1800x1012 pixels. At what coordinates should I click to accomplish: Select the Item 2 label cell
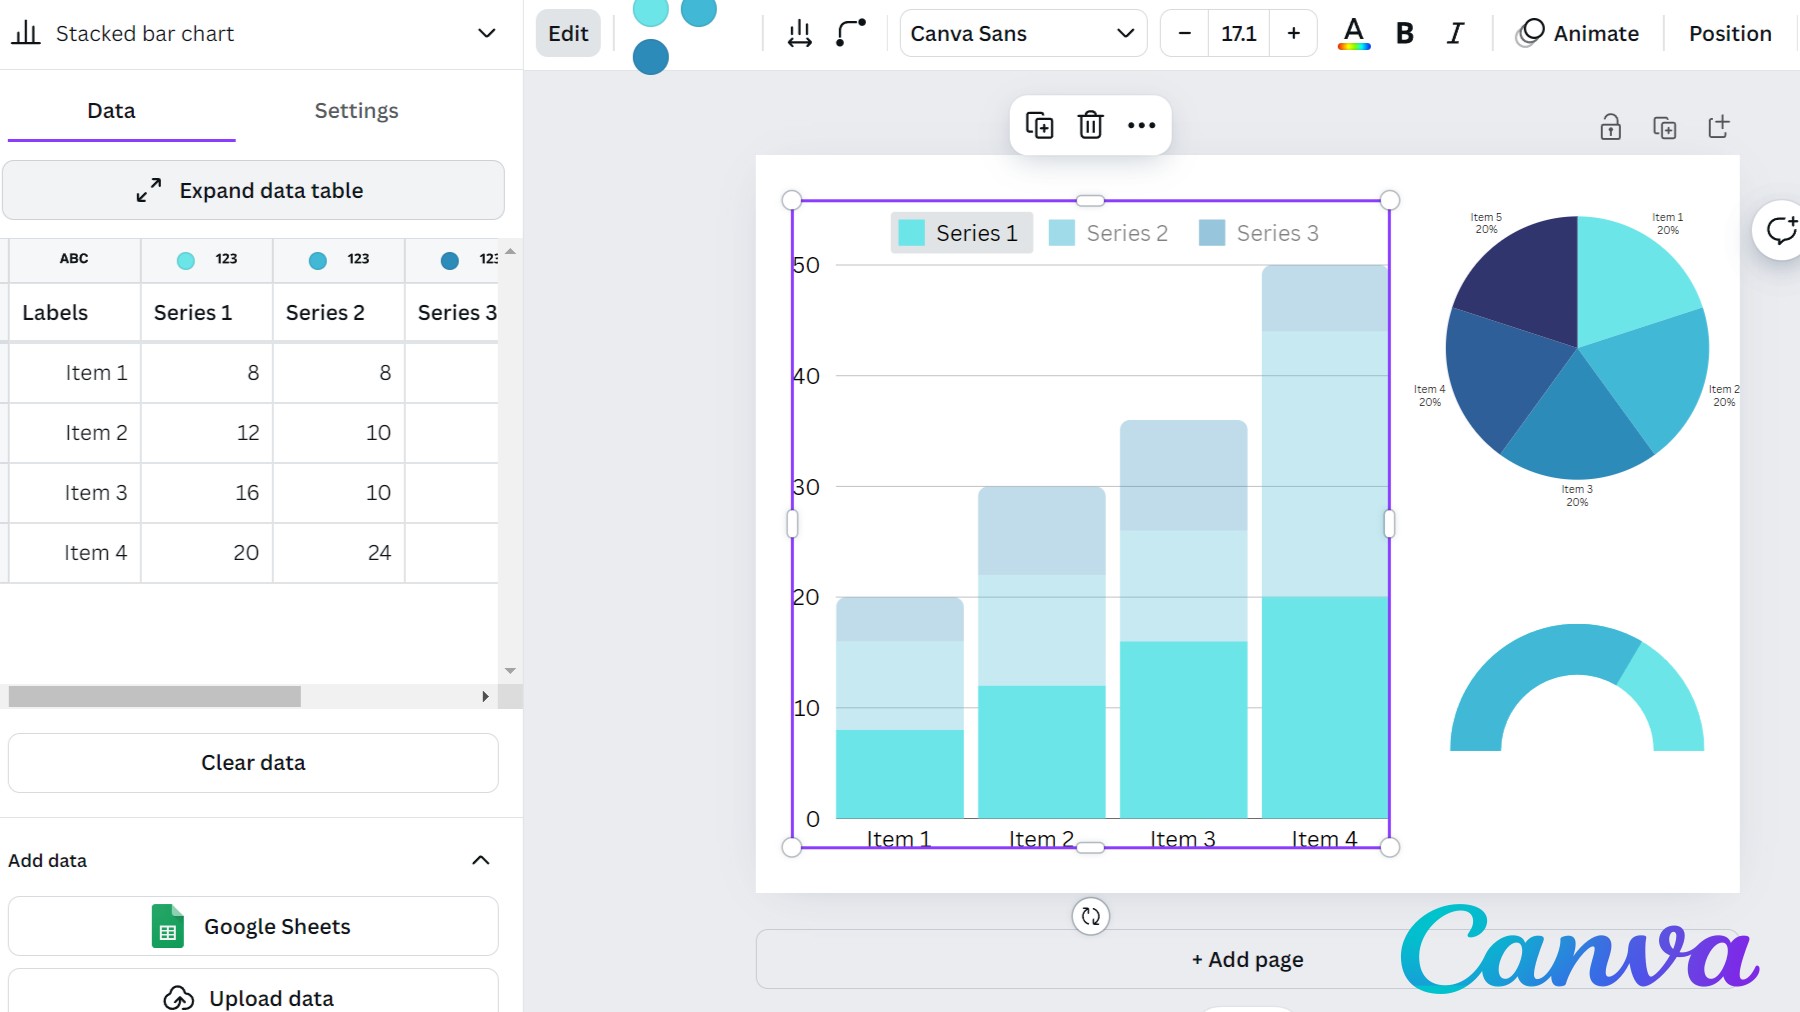(x=75, y=433)
